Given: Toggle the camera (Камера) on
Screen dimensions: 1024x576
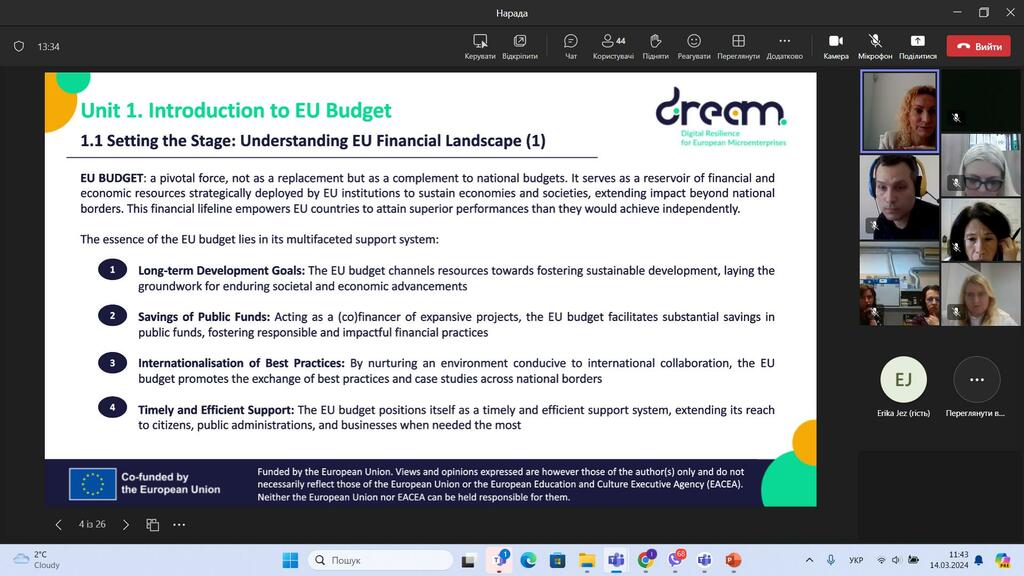Looking at the screenshot, I should [836, 46].
